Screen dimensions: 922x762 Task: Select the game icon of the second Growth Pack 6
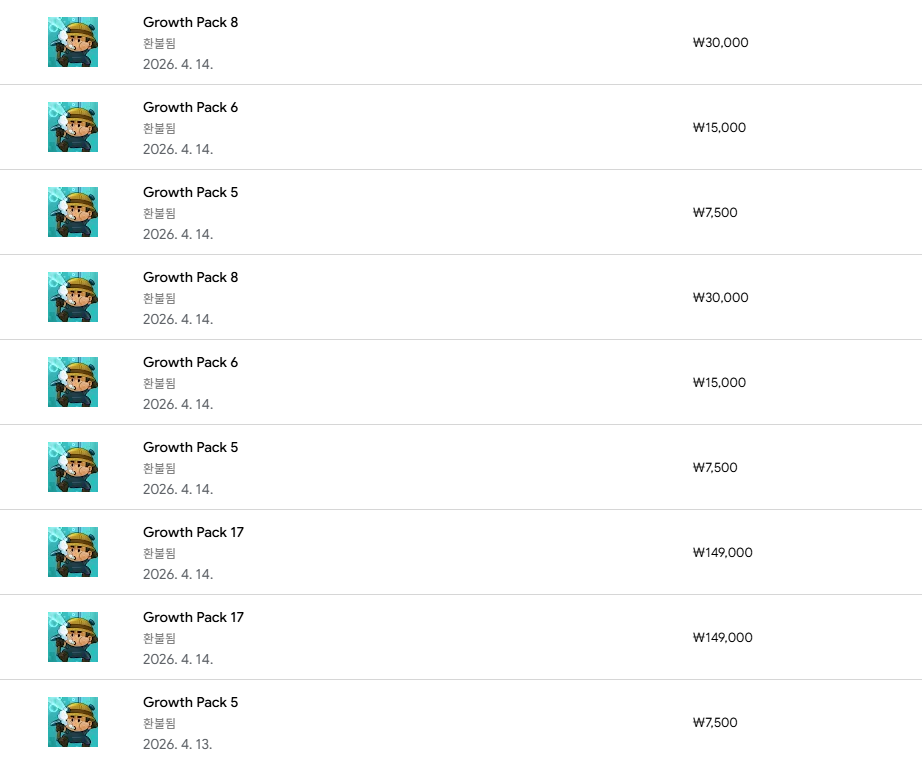coord(73,382)
